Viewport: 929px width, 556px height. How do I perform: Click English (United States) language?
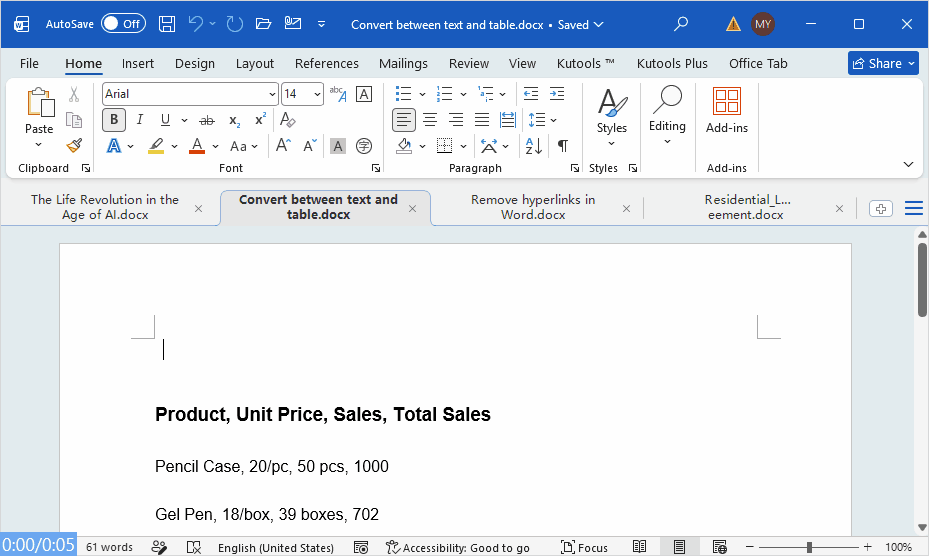(276, 547)
